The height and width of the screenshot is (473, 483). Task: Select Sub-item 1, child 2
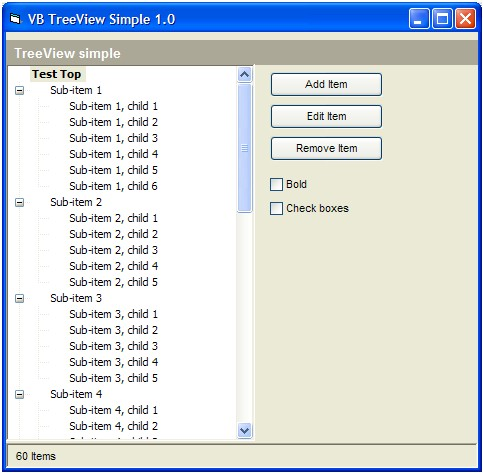[x=113, y=122]
